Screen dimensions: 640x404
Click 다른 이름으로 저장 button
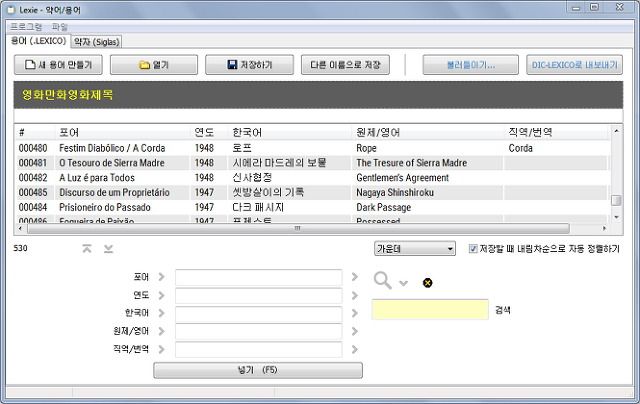(x=345, y=65)
